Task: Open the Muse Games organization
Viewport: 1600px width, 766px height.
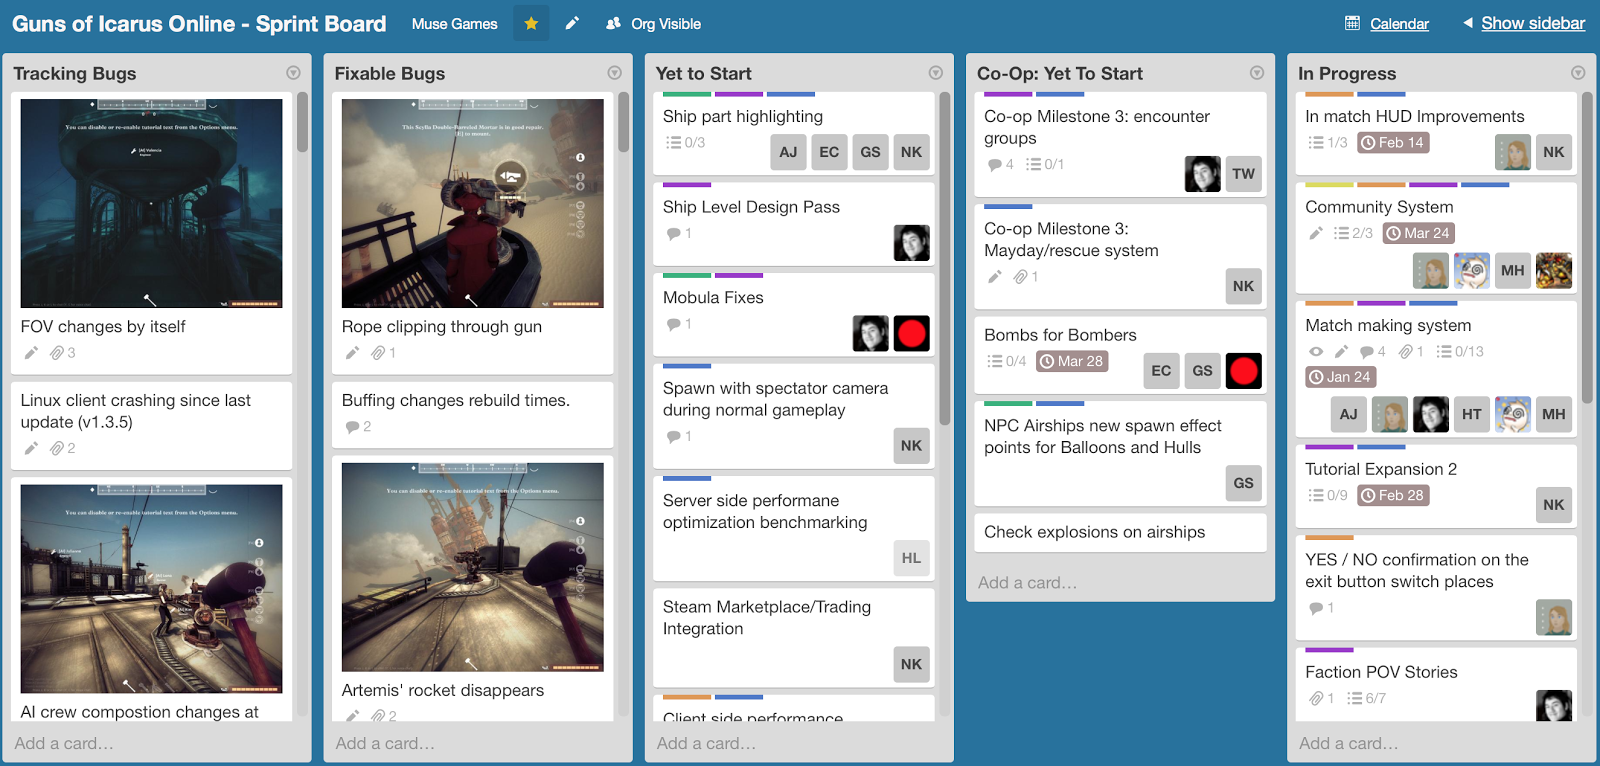Action: click(454, 23)
